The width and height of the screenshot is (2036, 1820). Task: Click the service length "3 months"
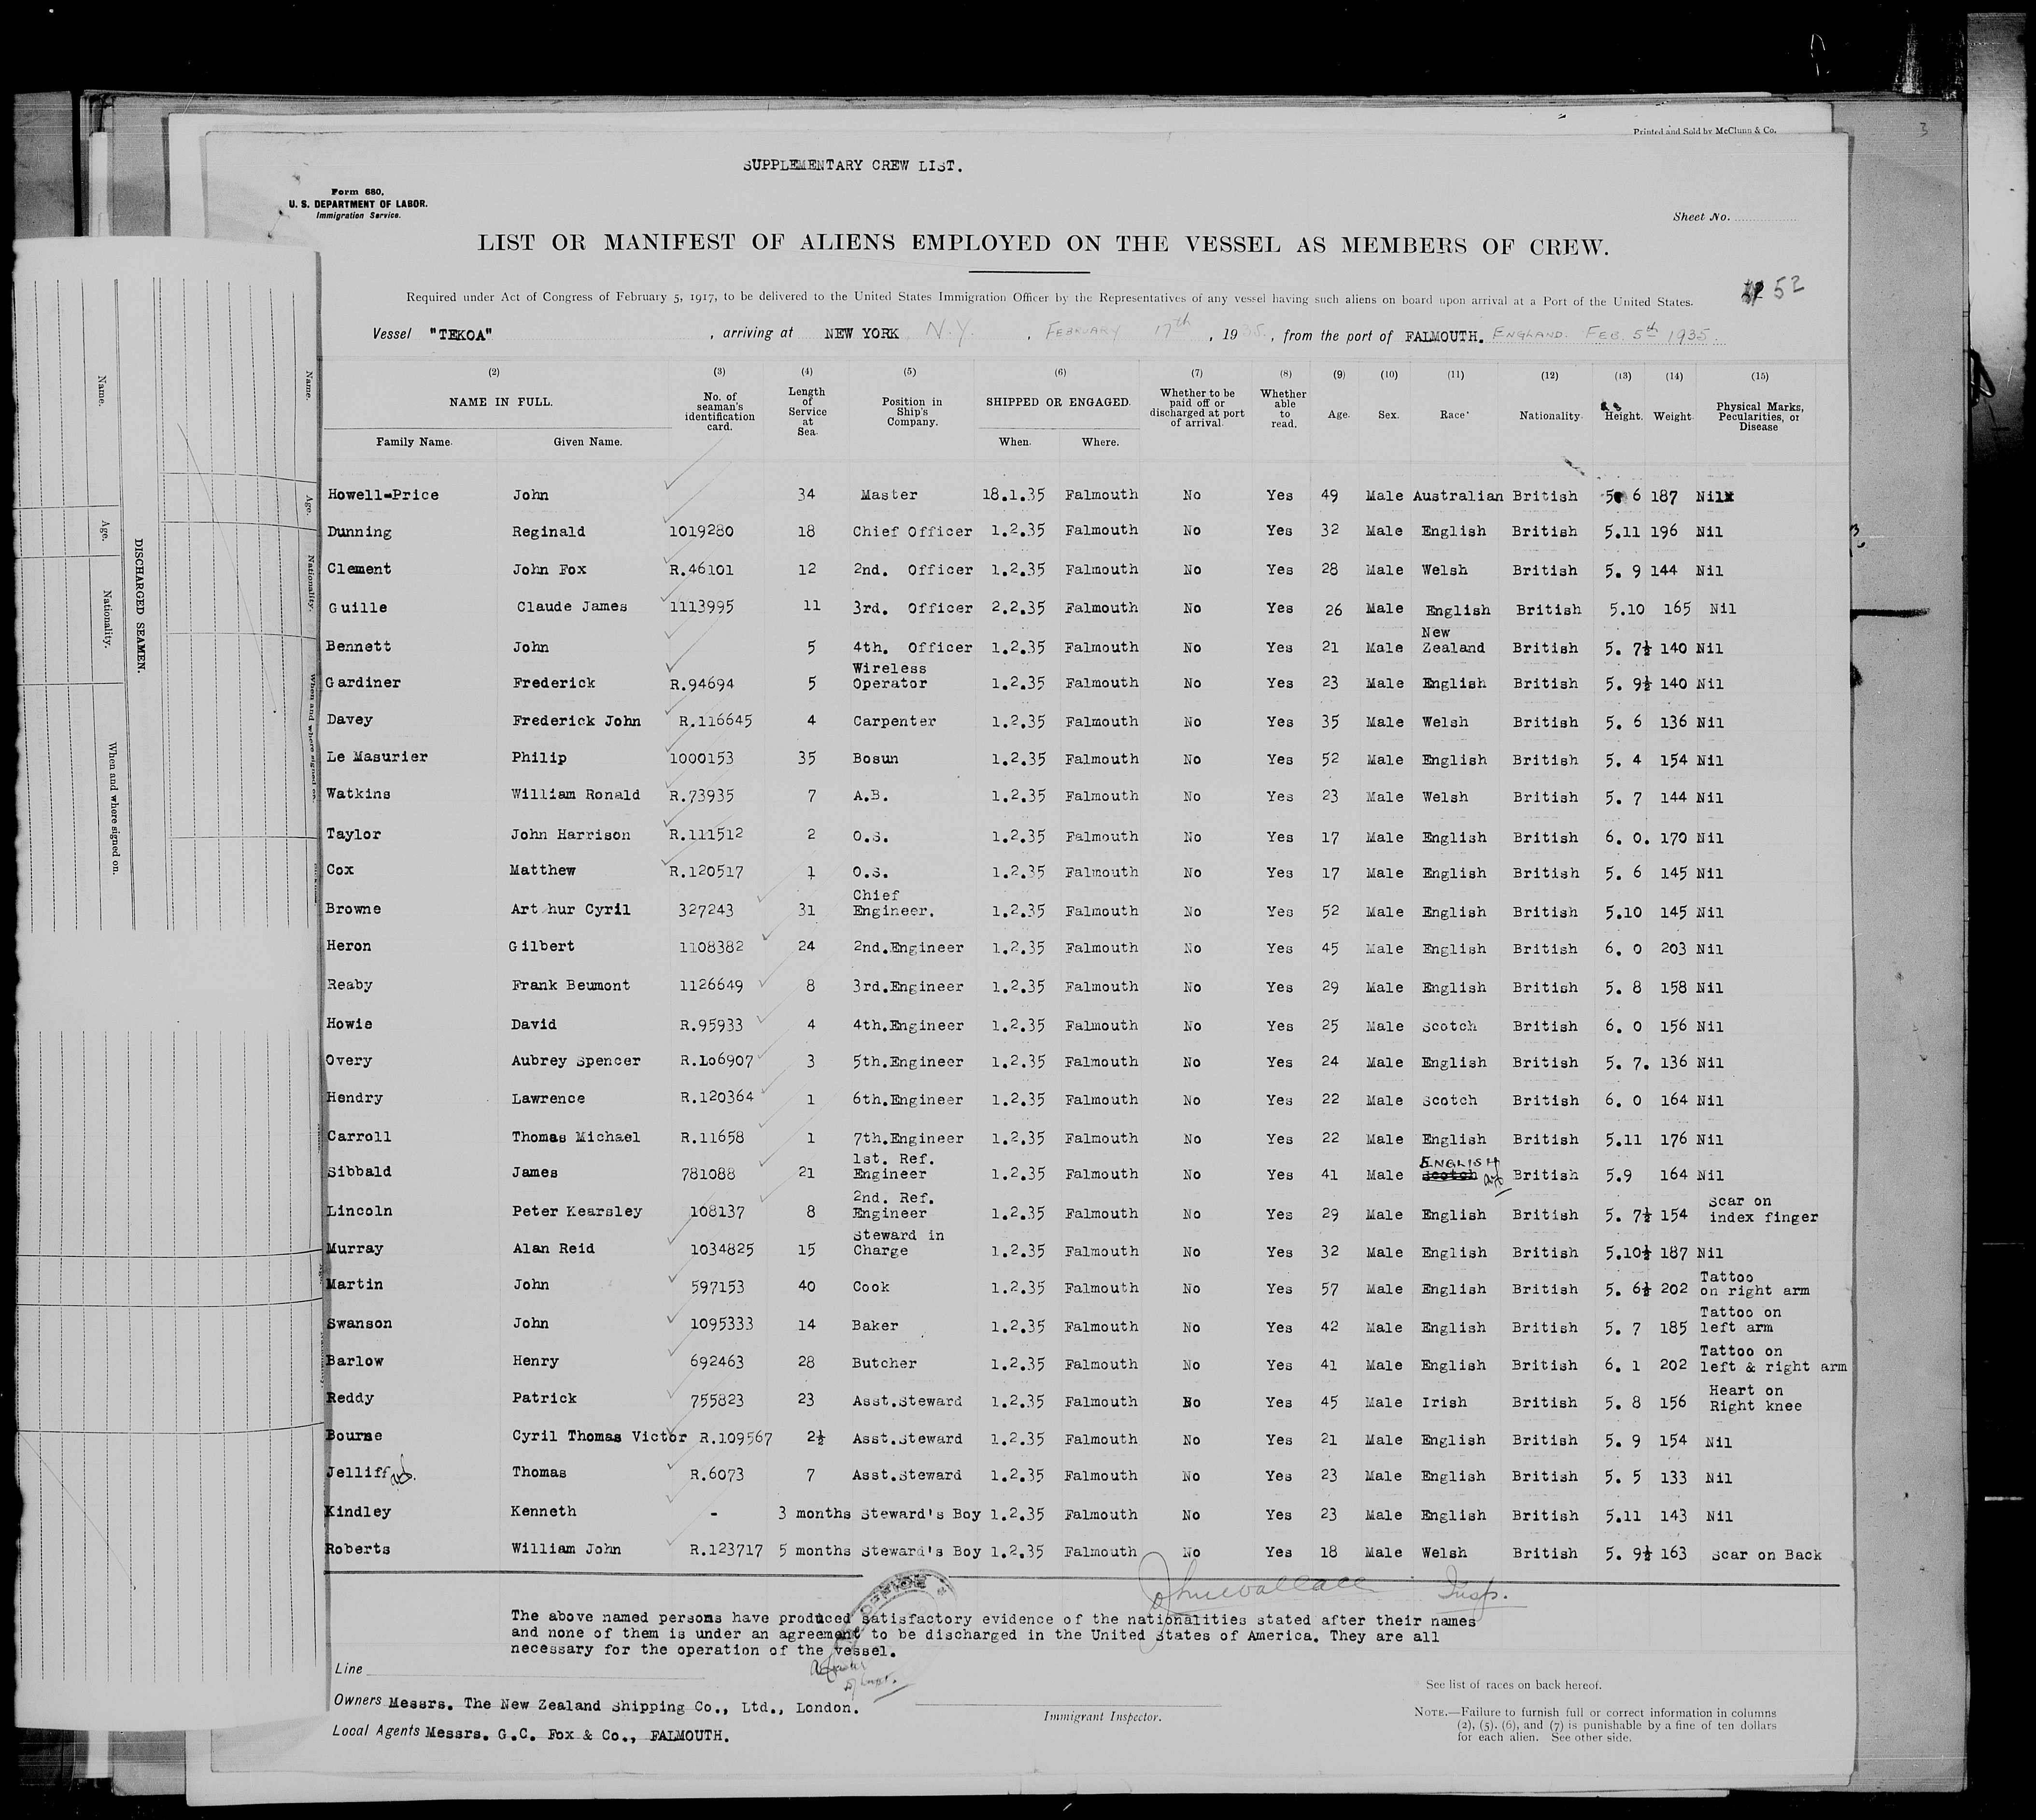coord(814,1513)
